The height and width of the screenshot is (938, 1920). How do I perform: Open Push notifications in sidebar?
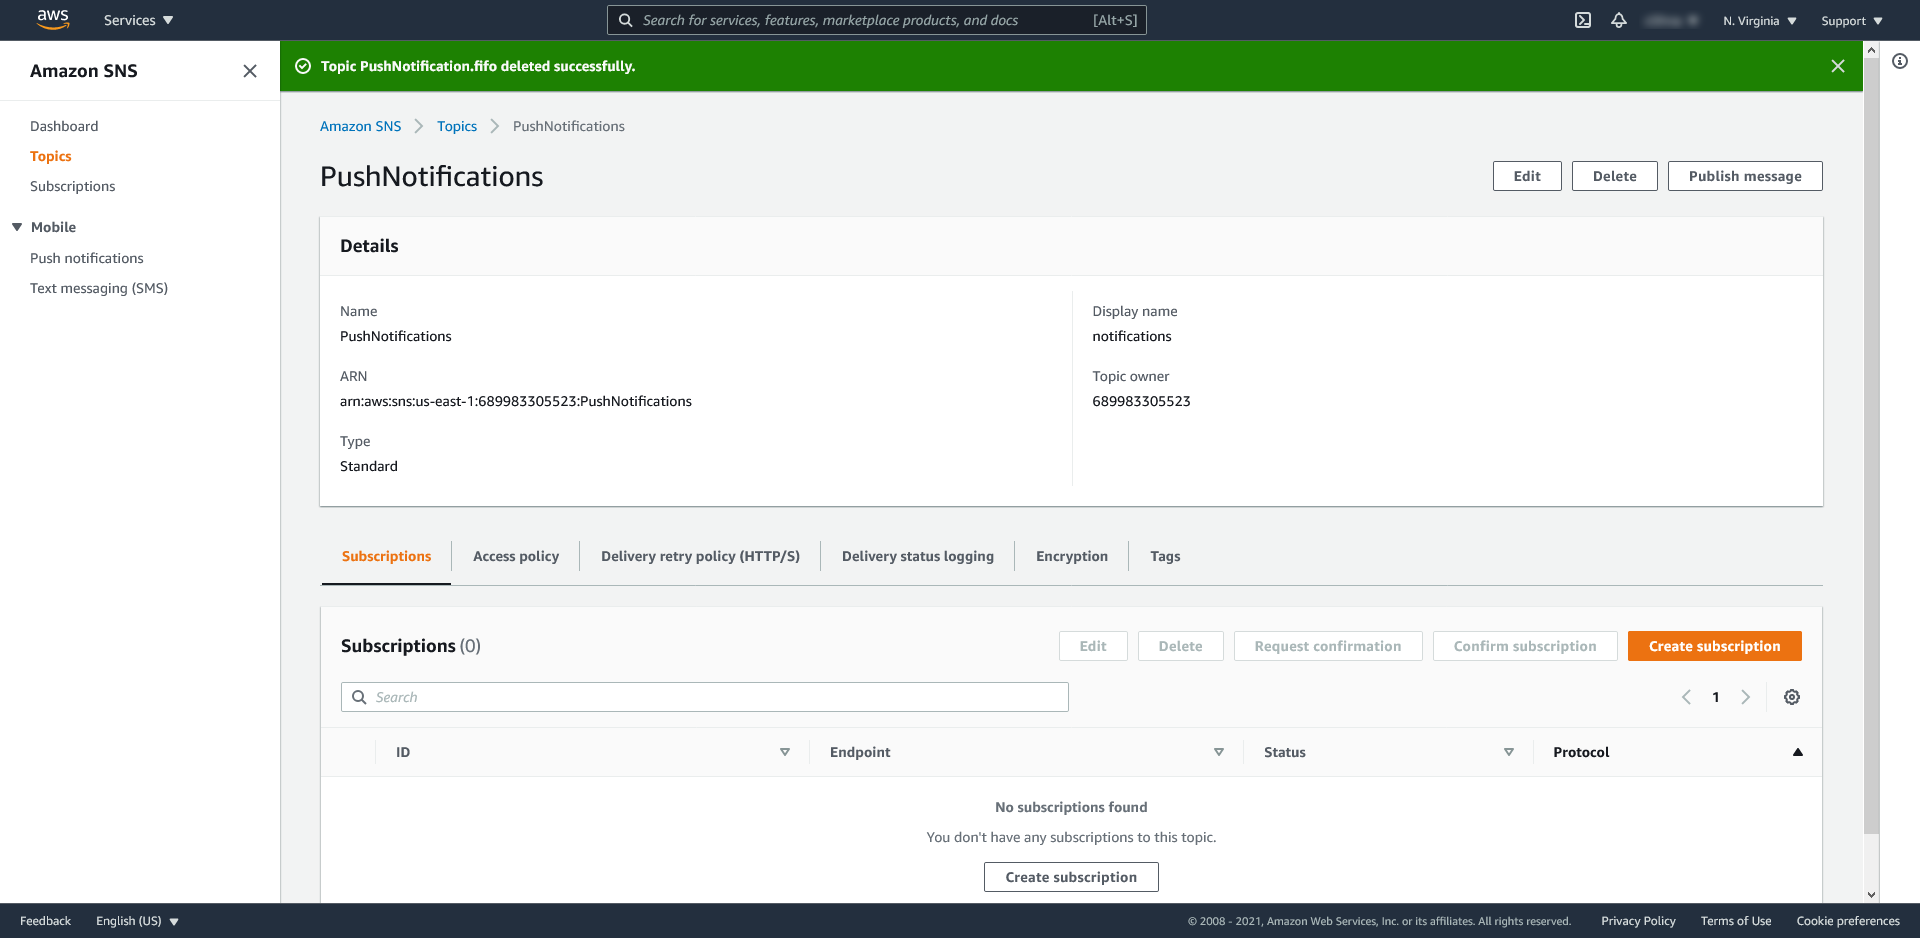point(87,258)
